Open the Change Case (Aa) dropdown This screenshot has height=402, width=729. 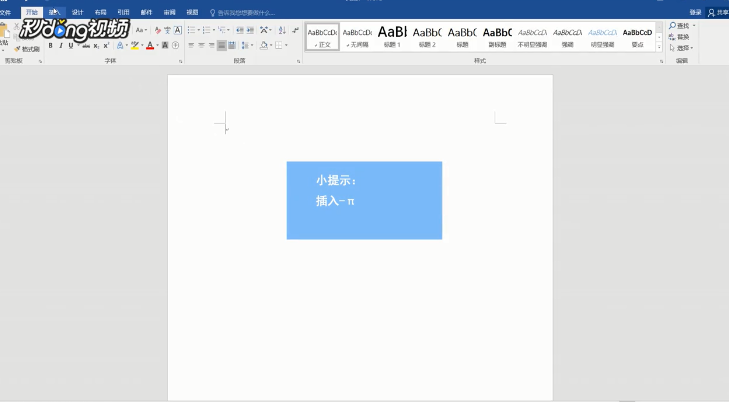click(141, 30)
